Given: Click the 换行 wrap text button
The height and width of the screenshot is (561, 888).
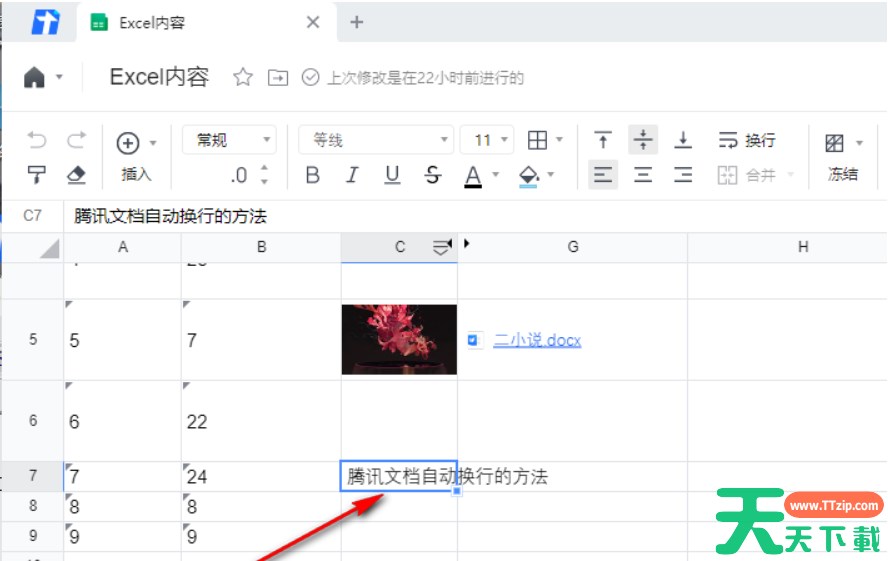Looking at the screenshot, I should click(748, 140).
